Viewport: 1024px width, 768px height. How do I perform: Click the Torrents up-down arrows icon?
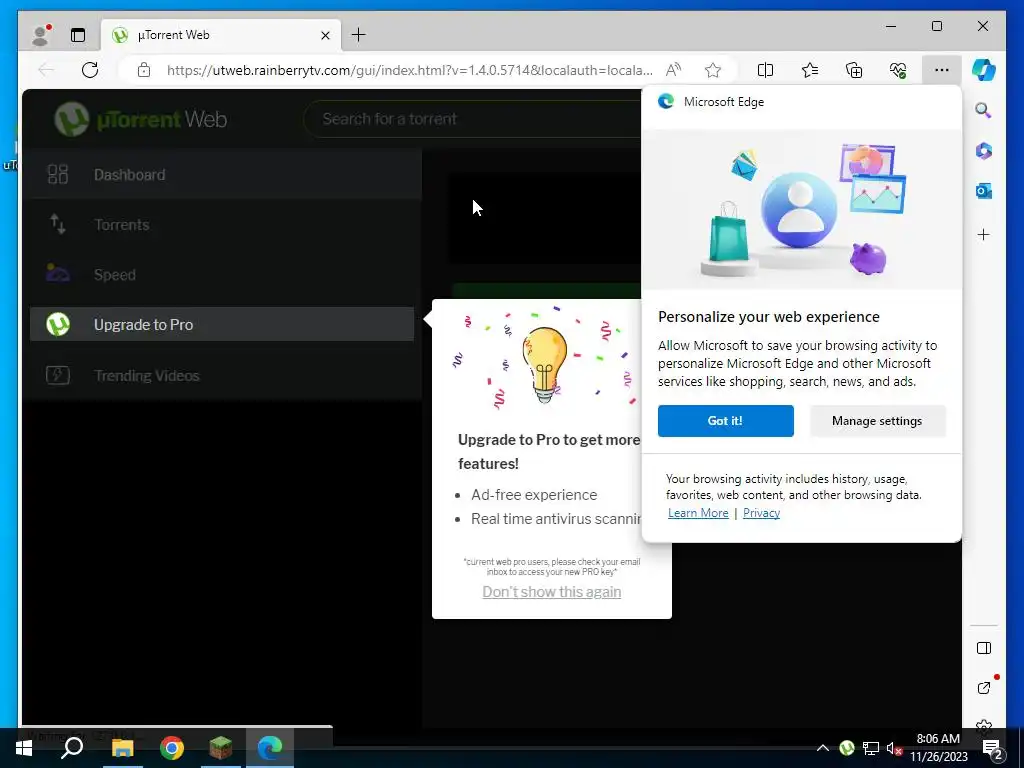tap(57, 224)
